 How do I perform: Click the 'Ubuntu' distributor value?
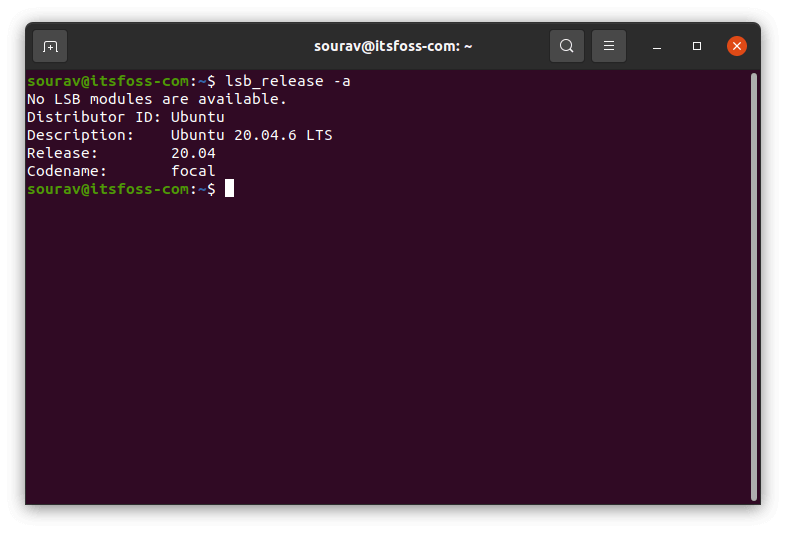tap(198, 117)
